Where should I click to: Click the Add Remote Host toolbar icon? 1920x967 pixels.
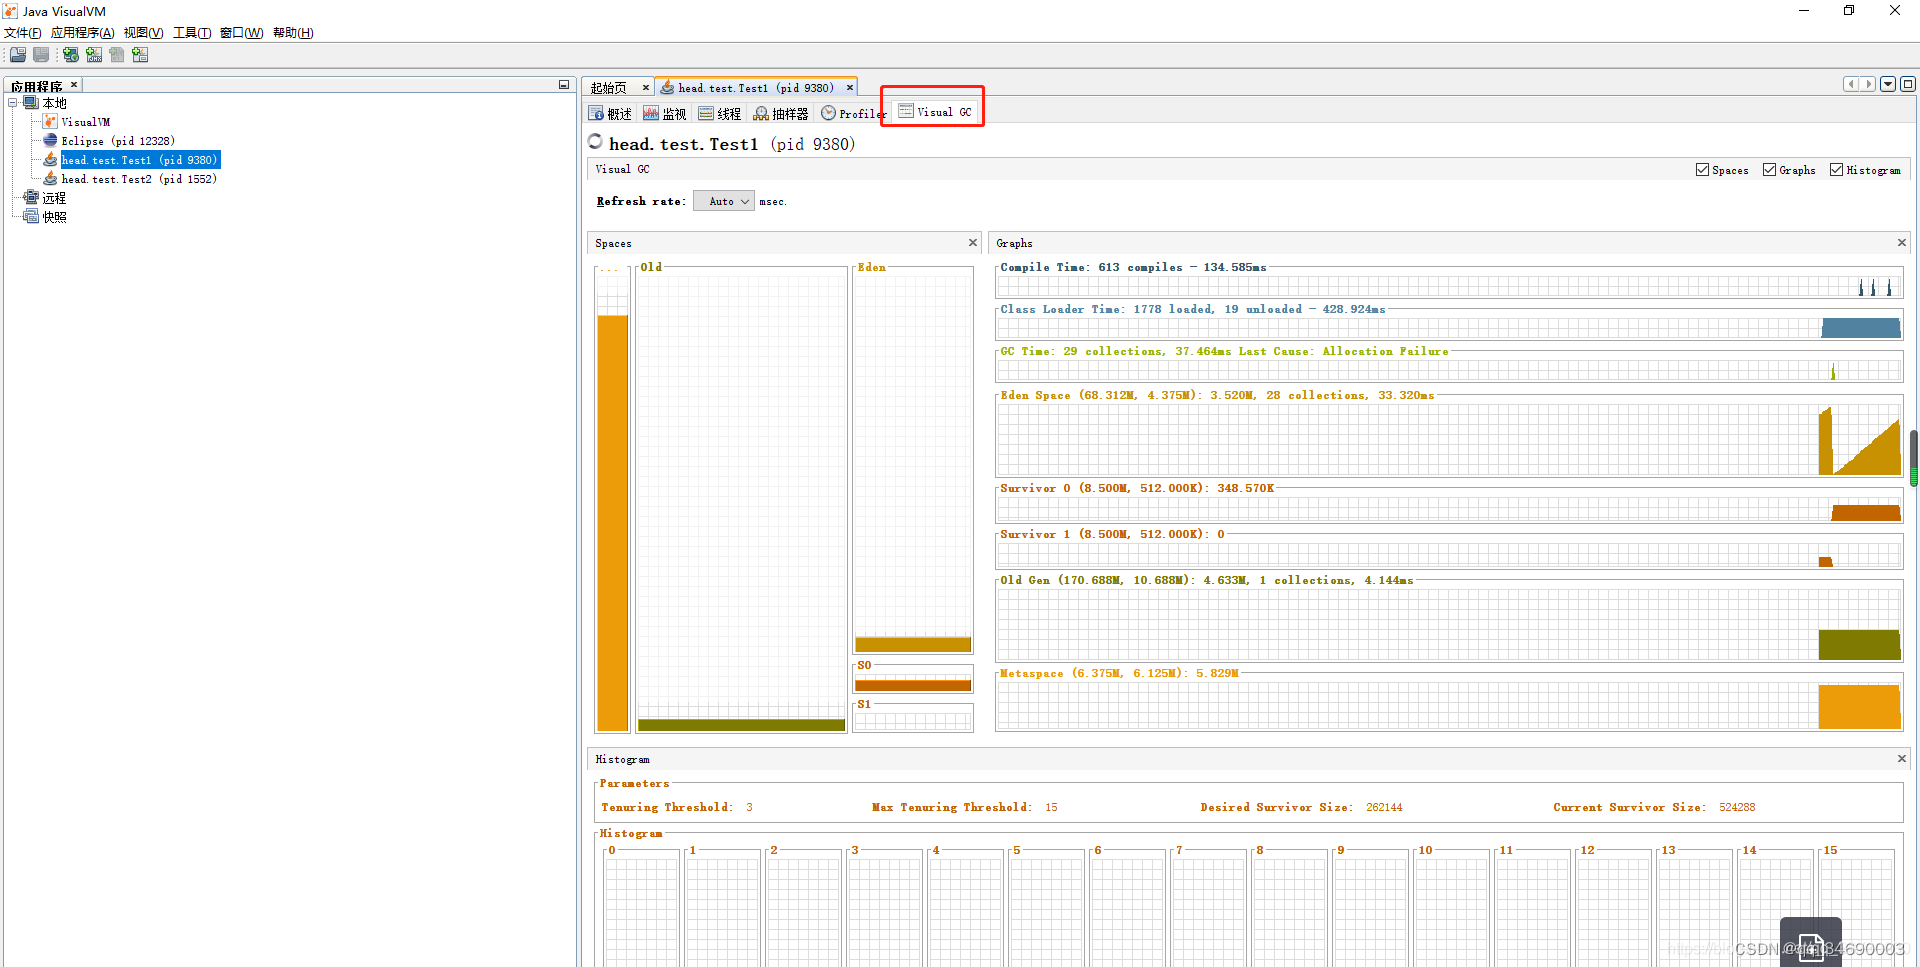click(x=71, y=55)
